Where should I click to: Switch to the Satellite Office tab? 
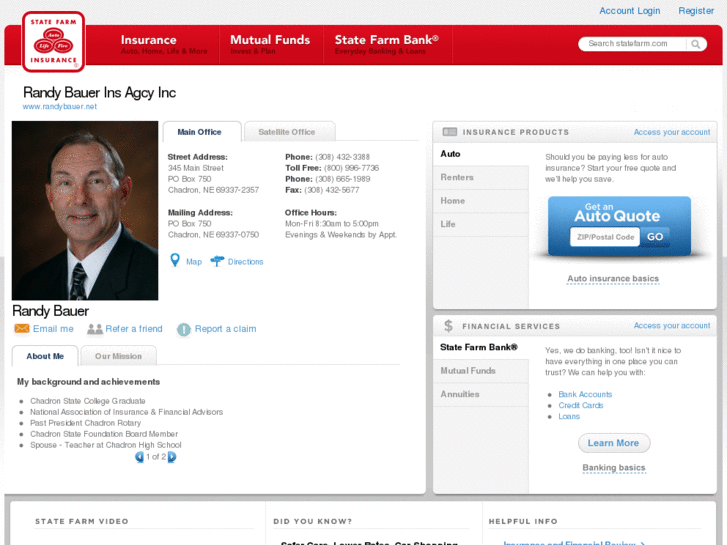point(289,132)
